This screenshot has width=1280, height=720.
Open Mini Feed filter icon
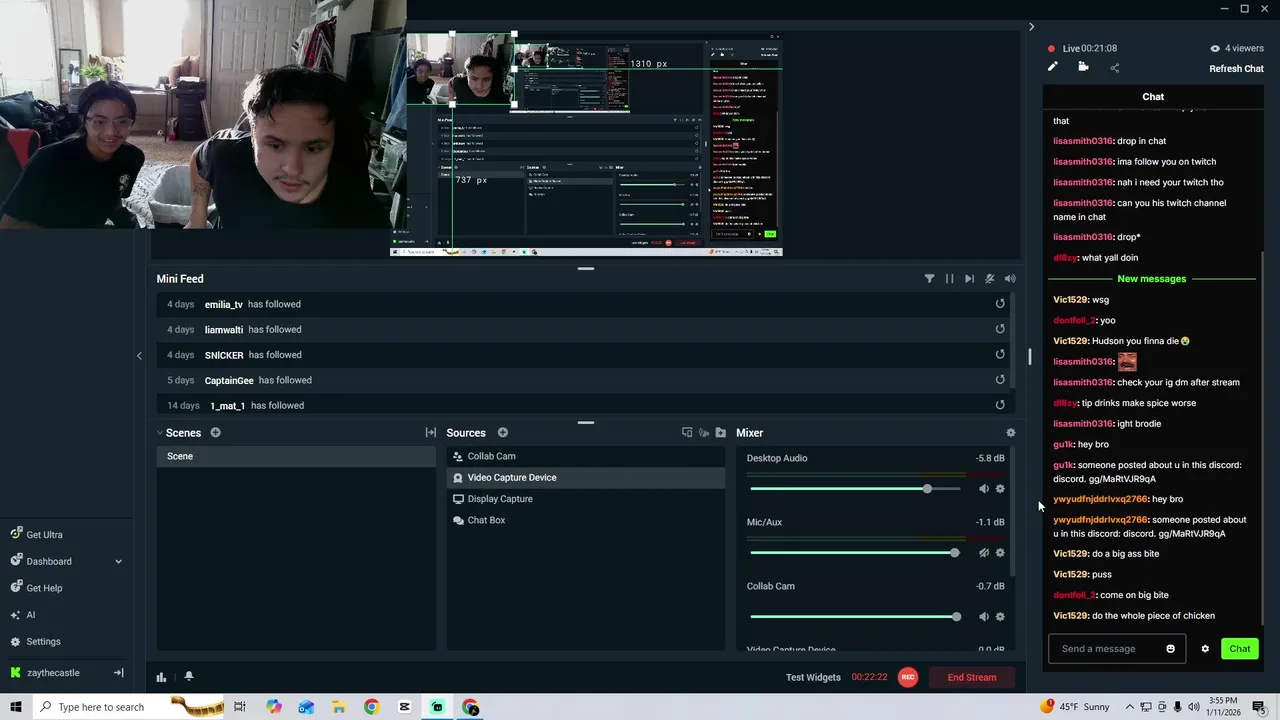[929, 279]
